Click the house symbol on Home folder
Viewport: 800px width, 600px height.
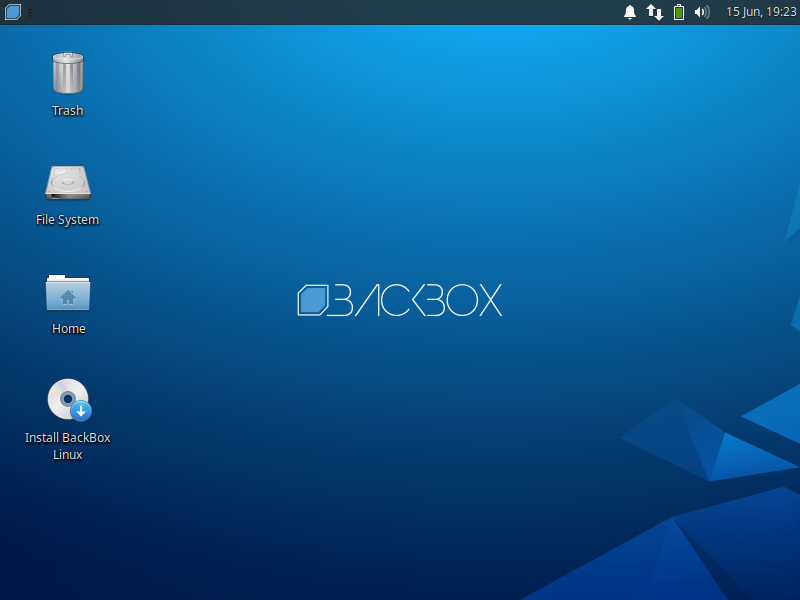tap(67, 296)
